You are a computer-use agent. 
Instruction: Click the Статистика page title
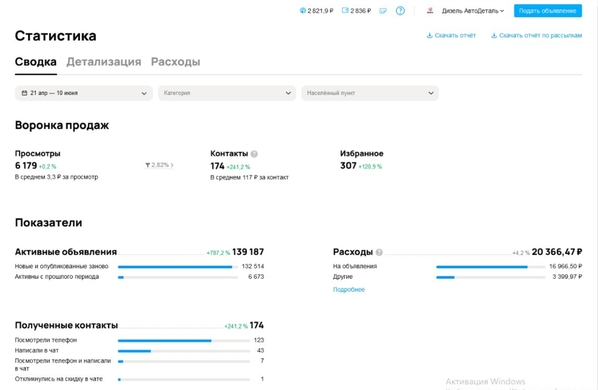[56, 36]
